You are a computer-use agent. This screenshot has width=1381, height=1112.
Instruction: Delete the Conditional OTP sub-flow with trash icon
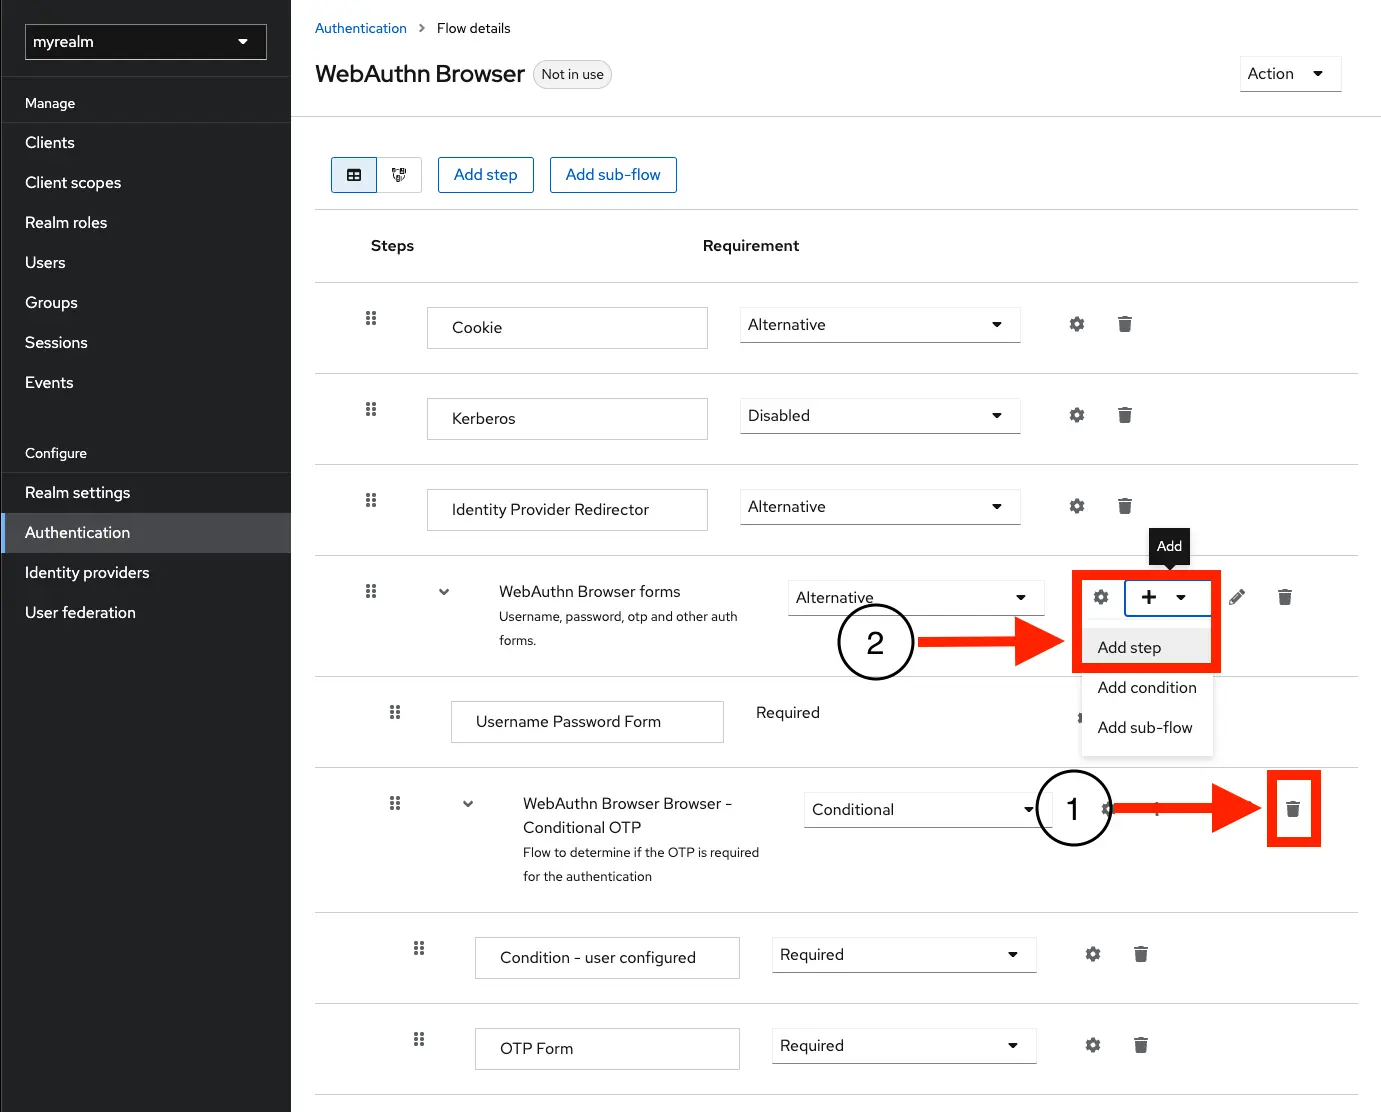1294,808
